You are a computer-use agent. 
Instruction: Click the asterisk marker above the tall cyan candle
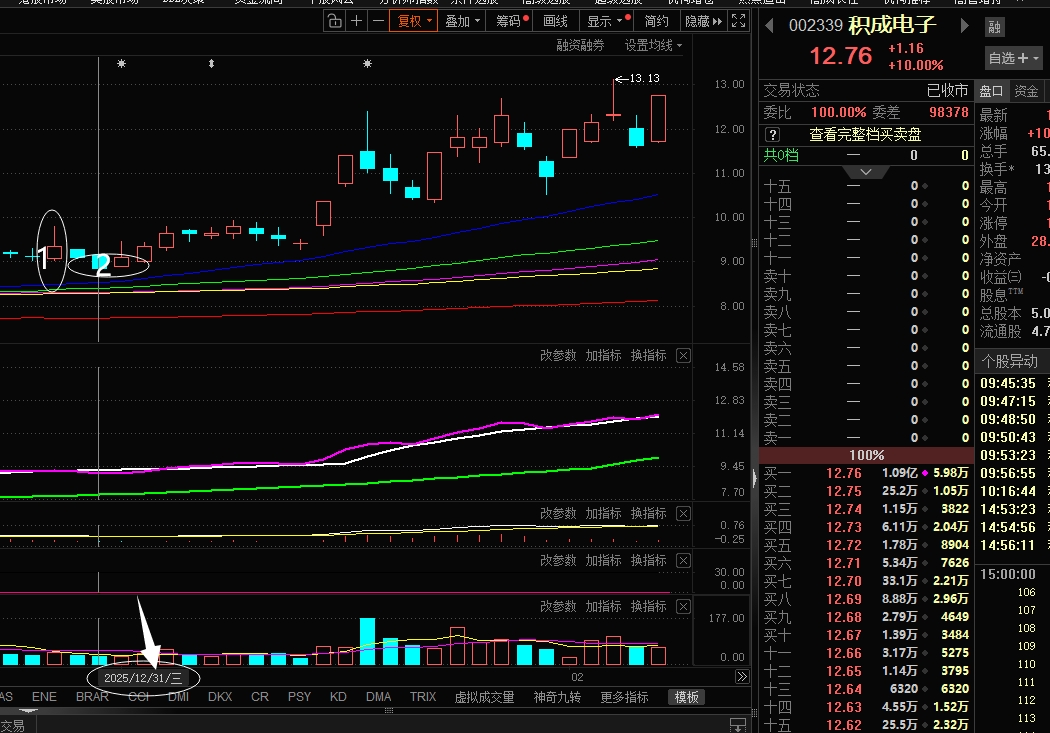pyautogui.click(x=367, y=64)
